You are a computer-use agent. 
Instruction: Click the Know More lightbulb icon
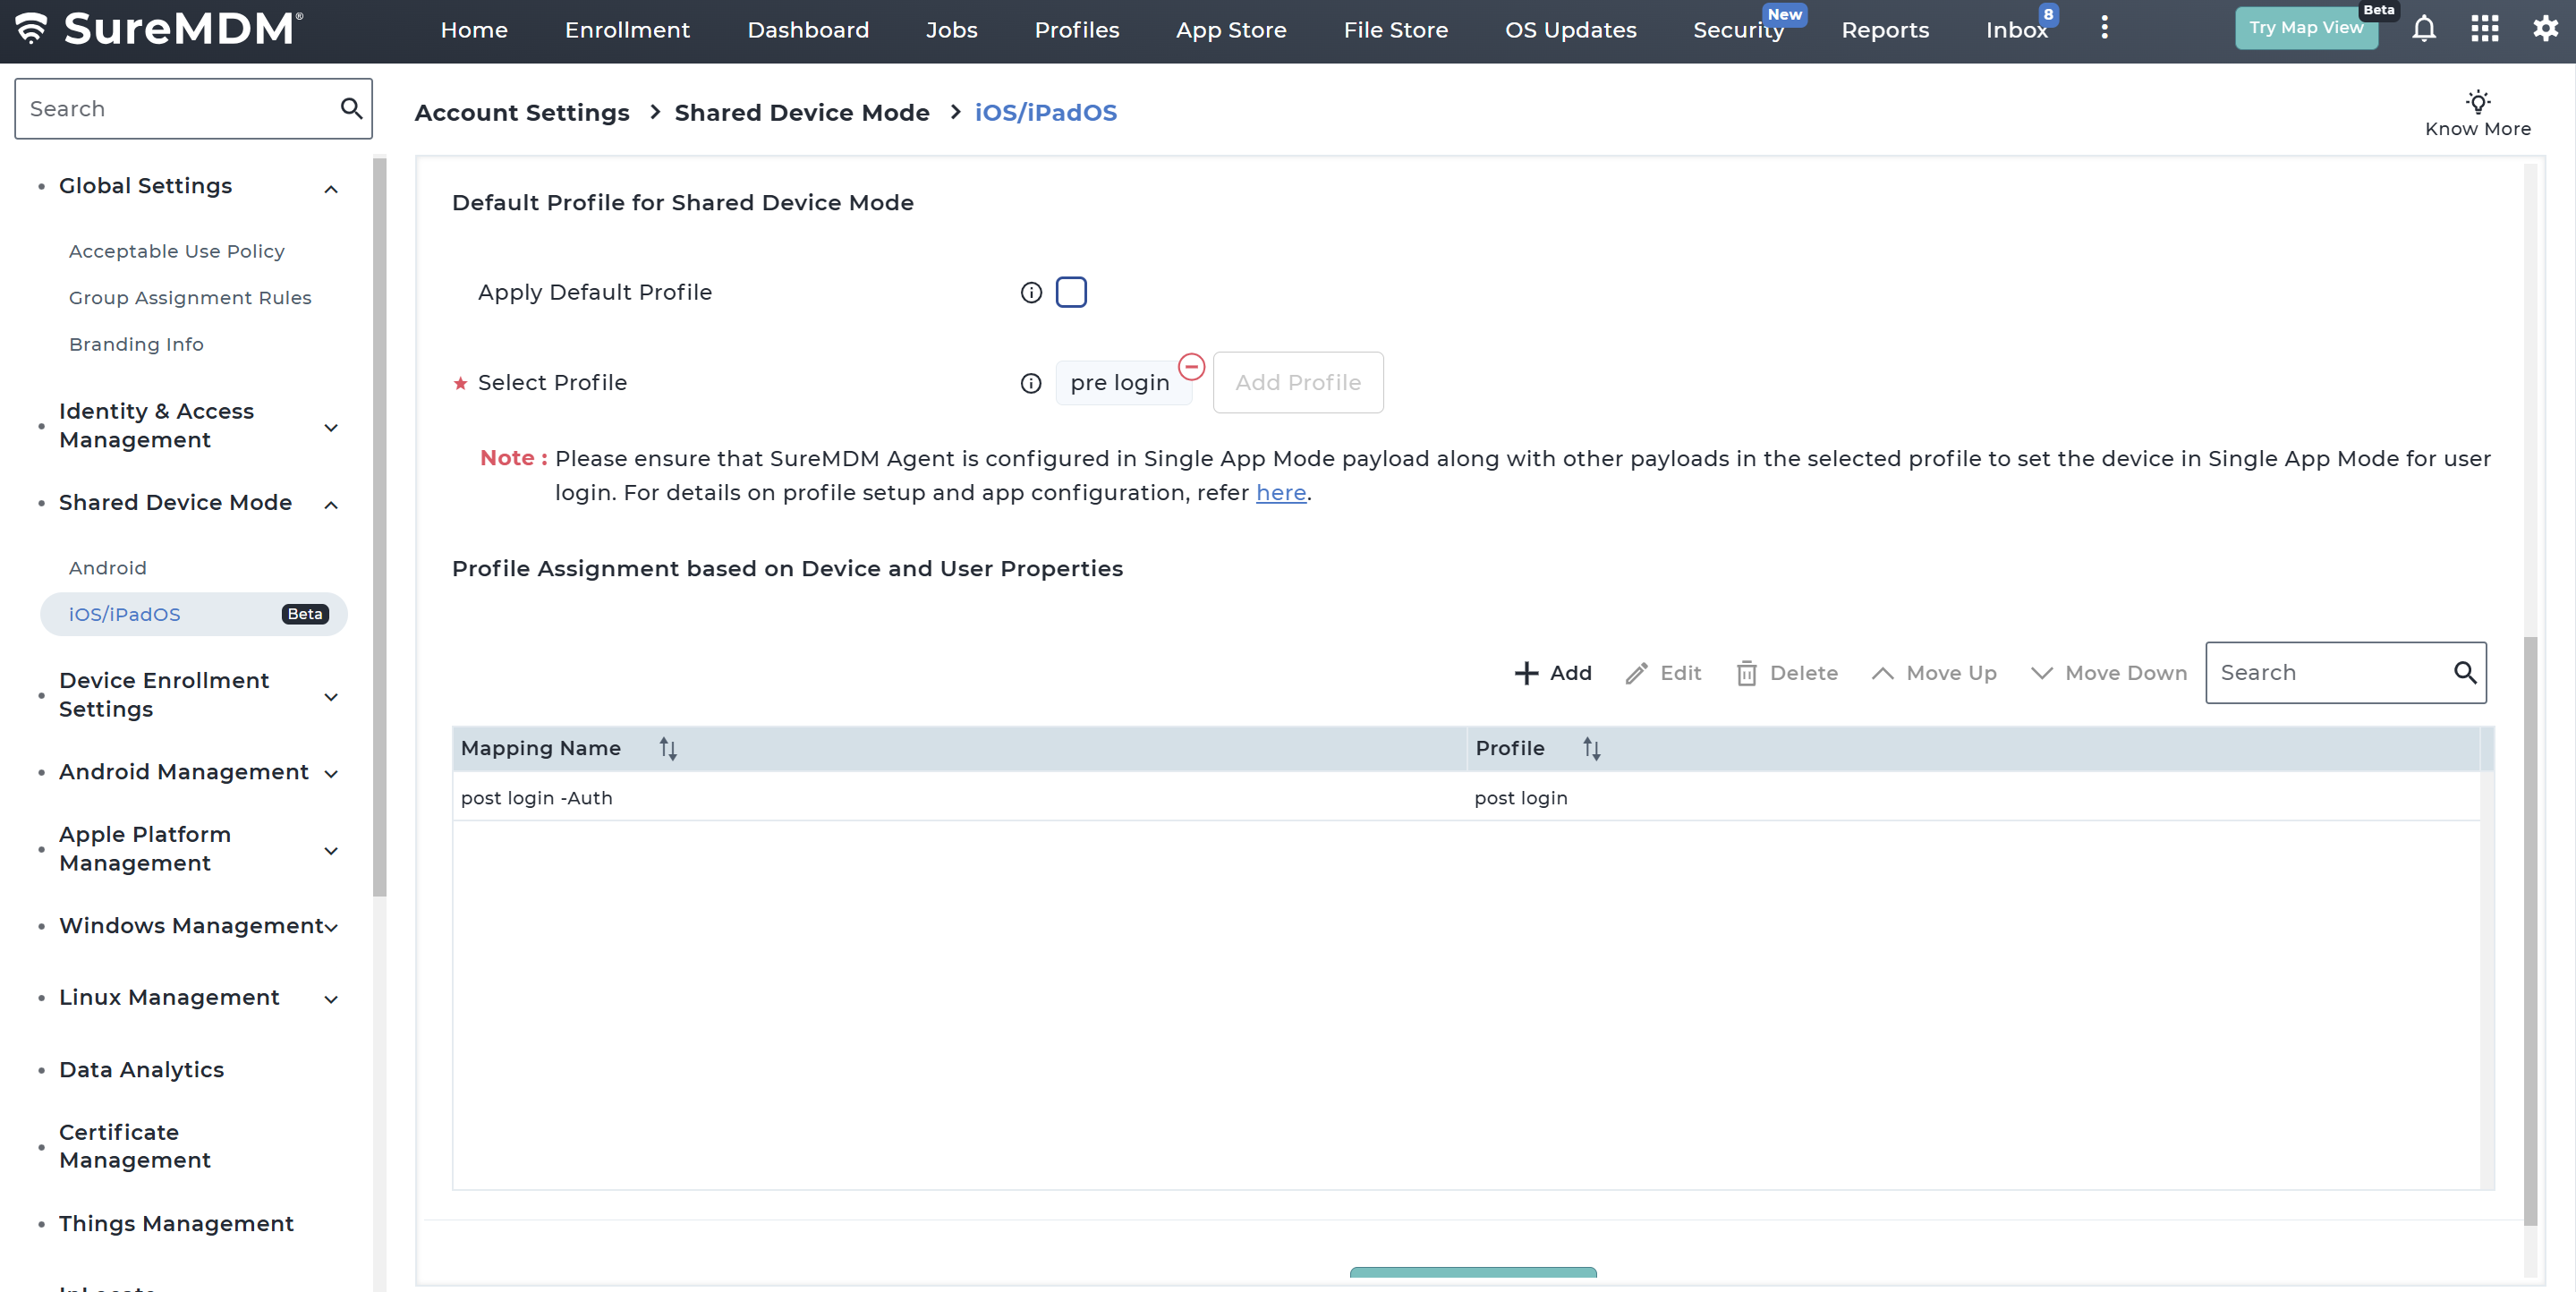tap(2477, 102)
